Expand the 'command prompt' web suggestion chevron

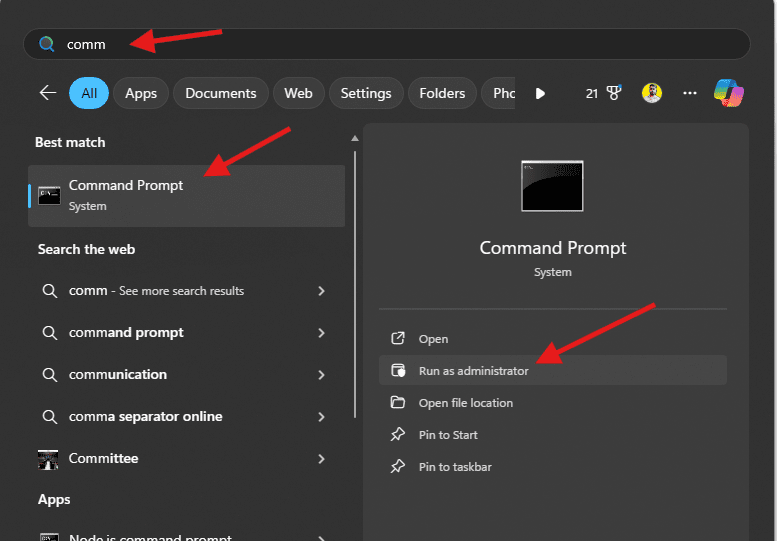point(321,333)
